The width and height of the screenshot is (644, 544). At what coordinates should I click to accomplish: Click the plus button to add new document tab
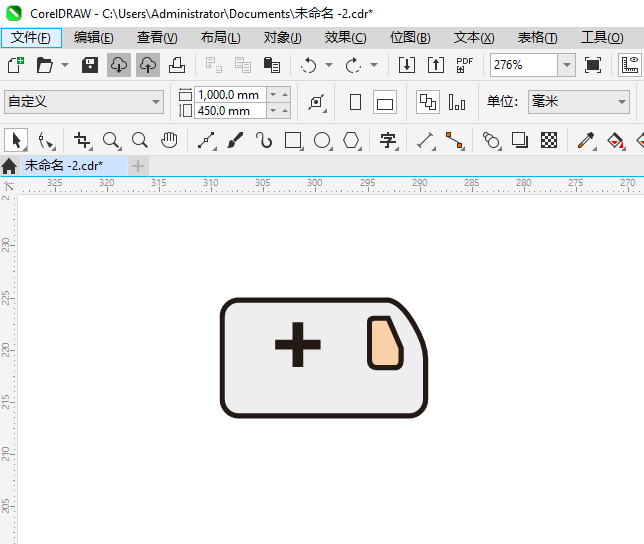tap(138, 166)
